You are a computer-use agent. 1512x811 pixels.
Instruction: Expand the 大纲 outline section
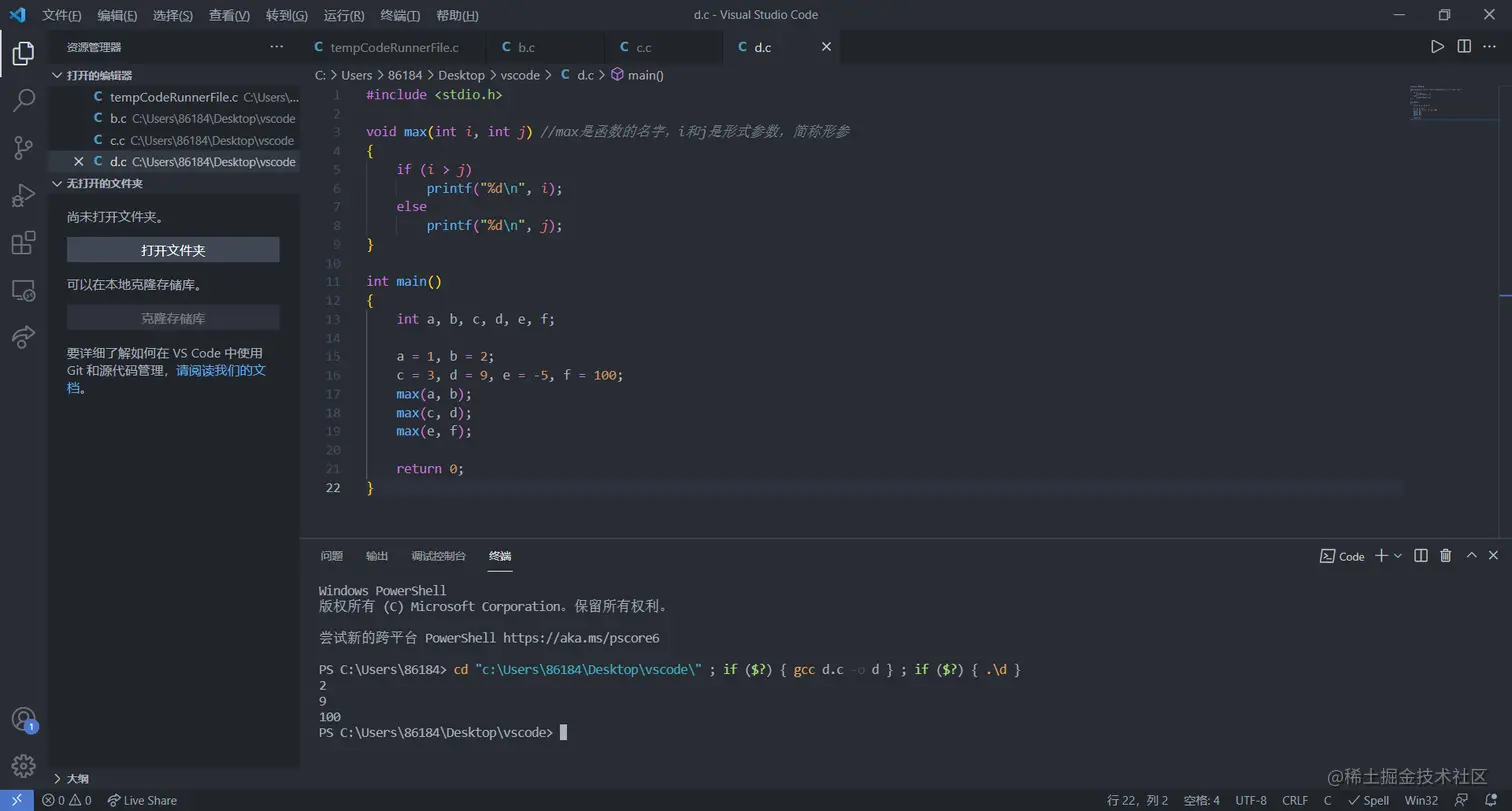(x=174, y=779)
